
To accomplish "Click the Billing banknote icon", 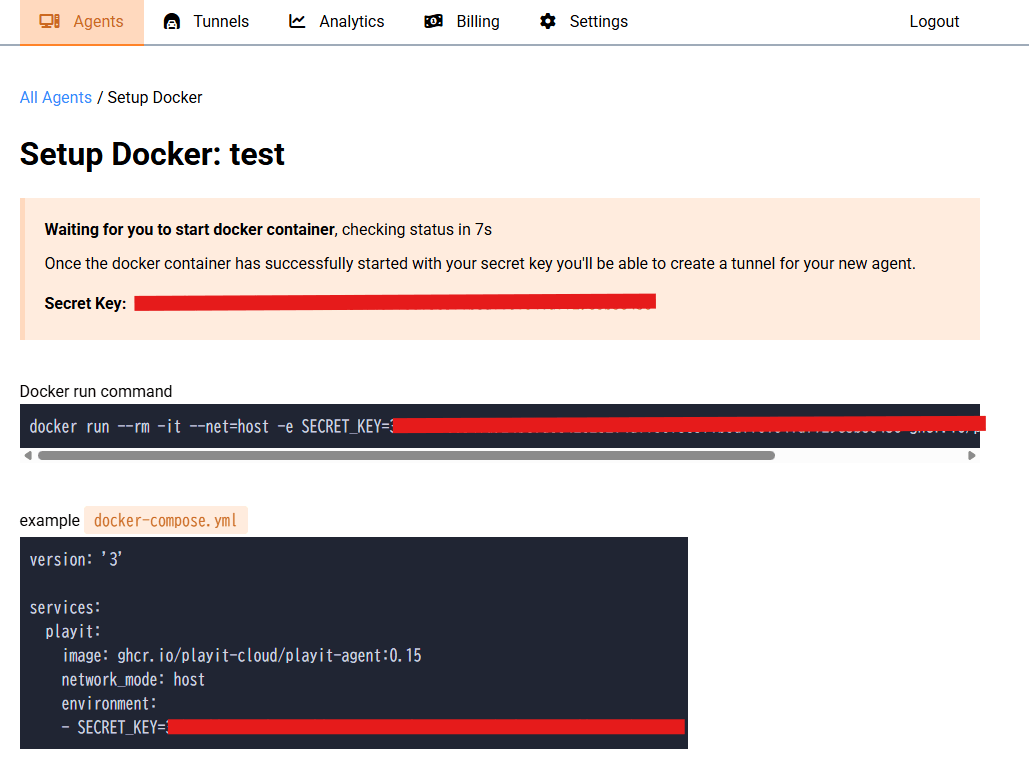I will click(433, 20).
